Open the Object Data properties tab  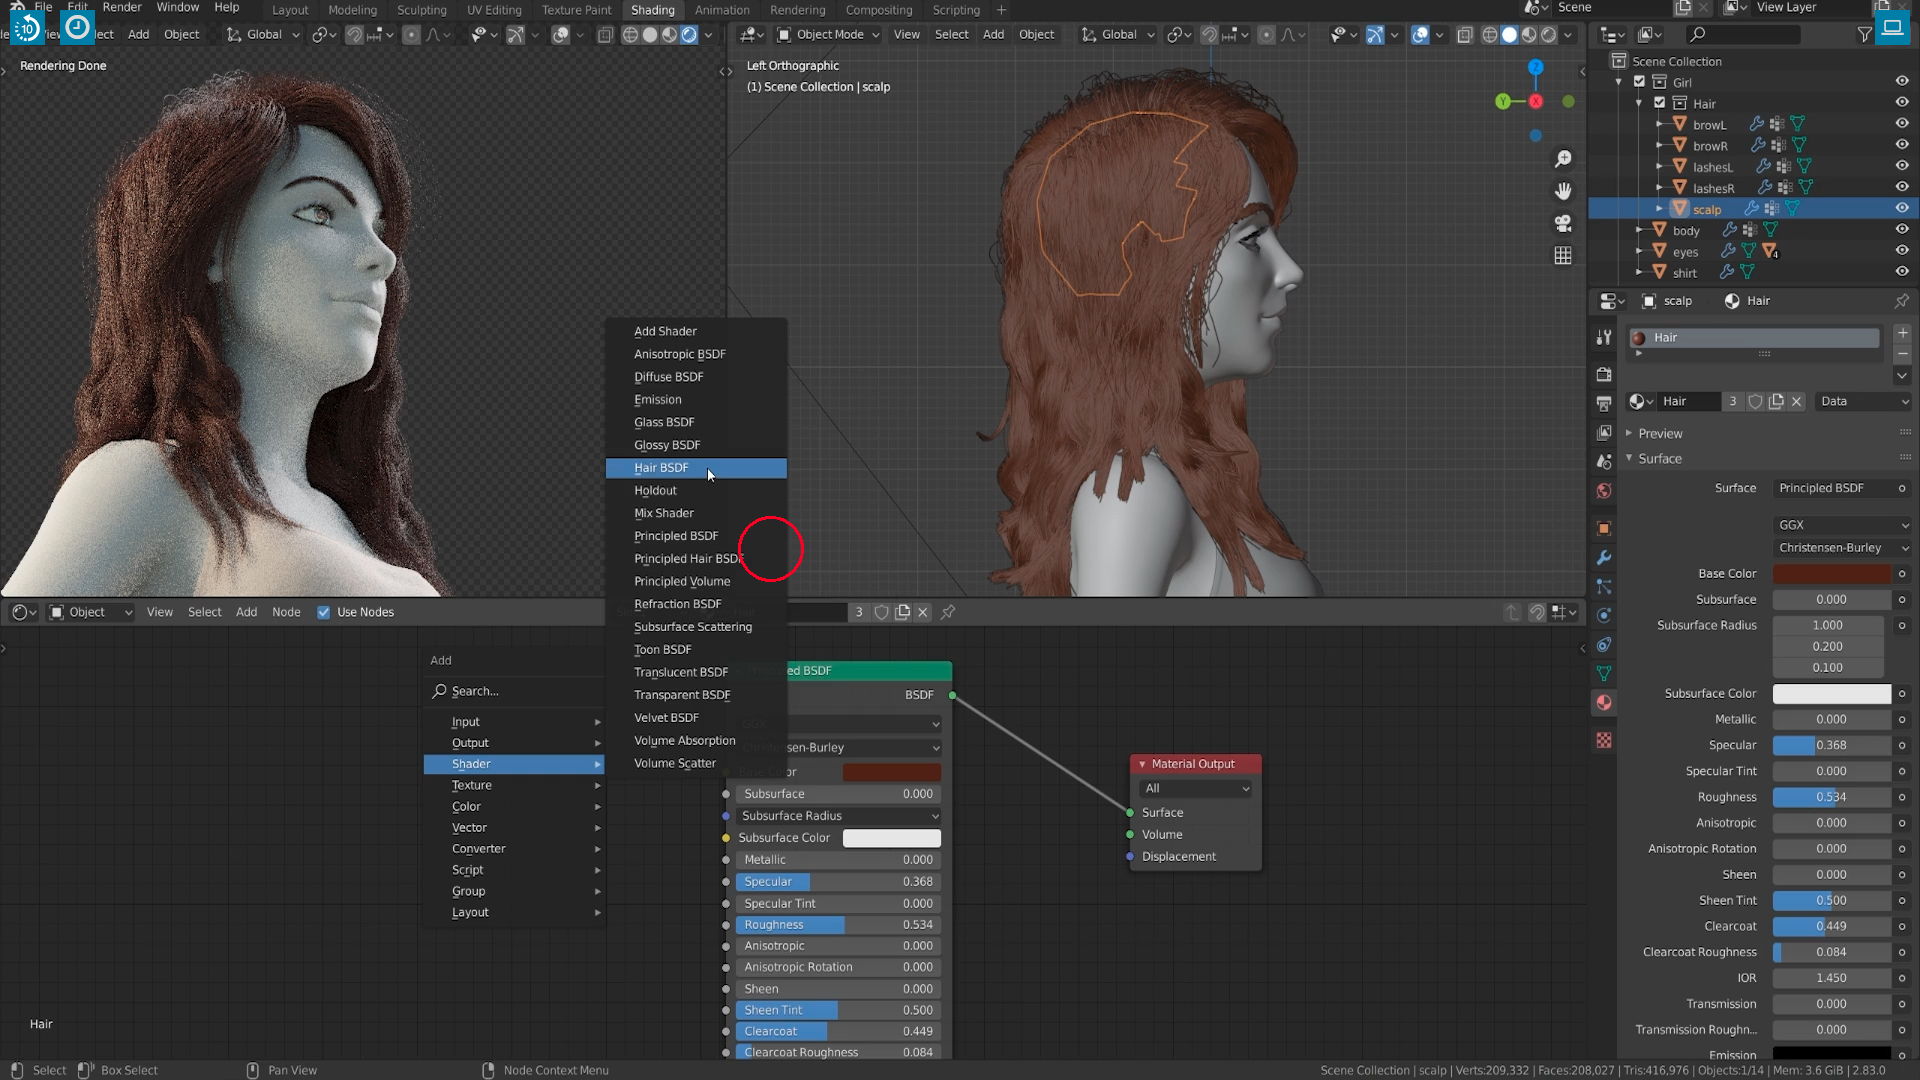coord(1604,674)
